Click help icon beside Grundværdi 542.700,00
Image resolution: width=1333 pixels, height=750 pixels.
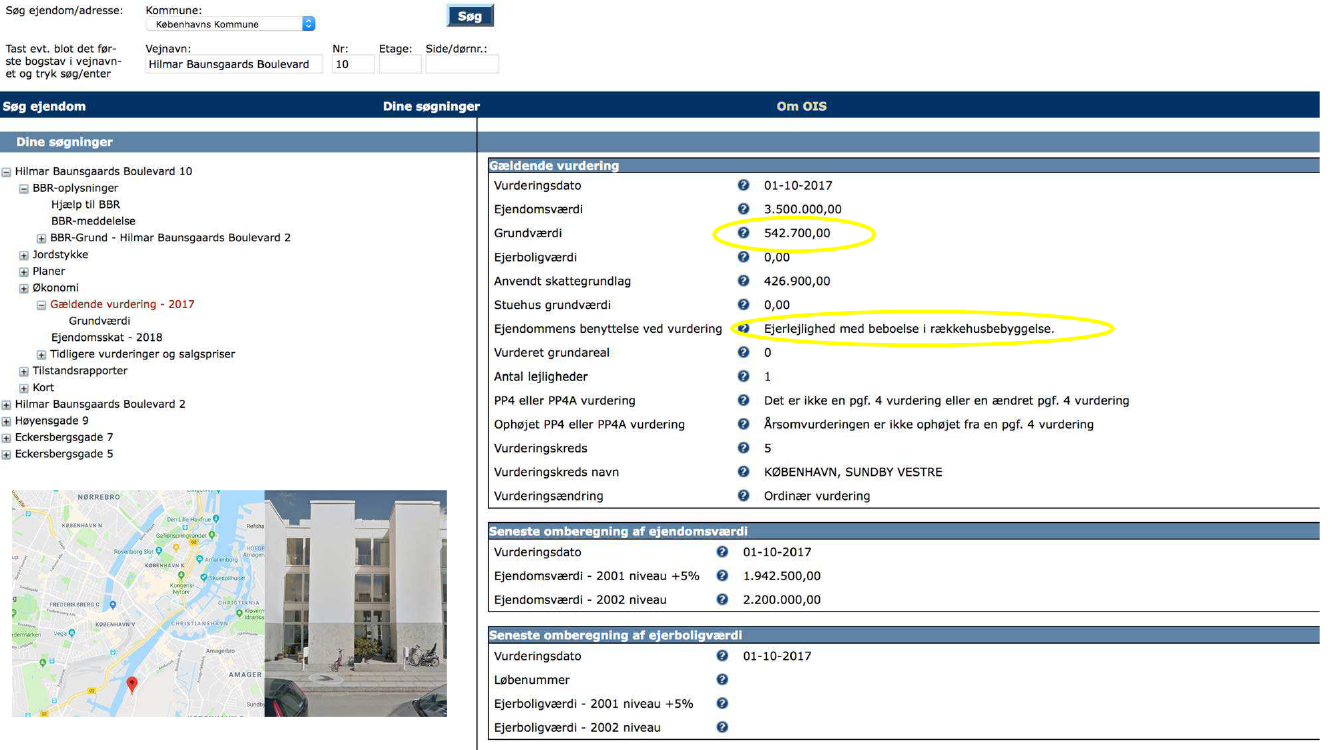click(x=743, y=233)
